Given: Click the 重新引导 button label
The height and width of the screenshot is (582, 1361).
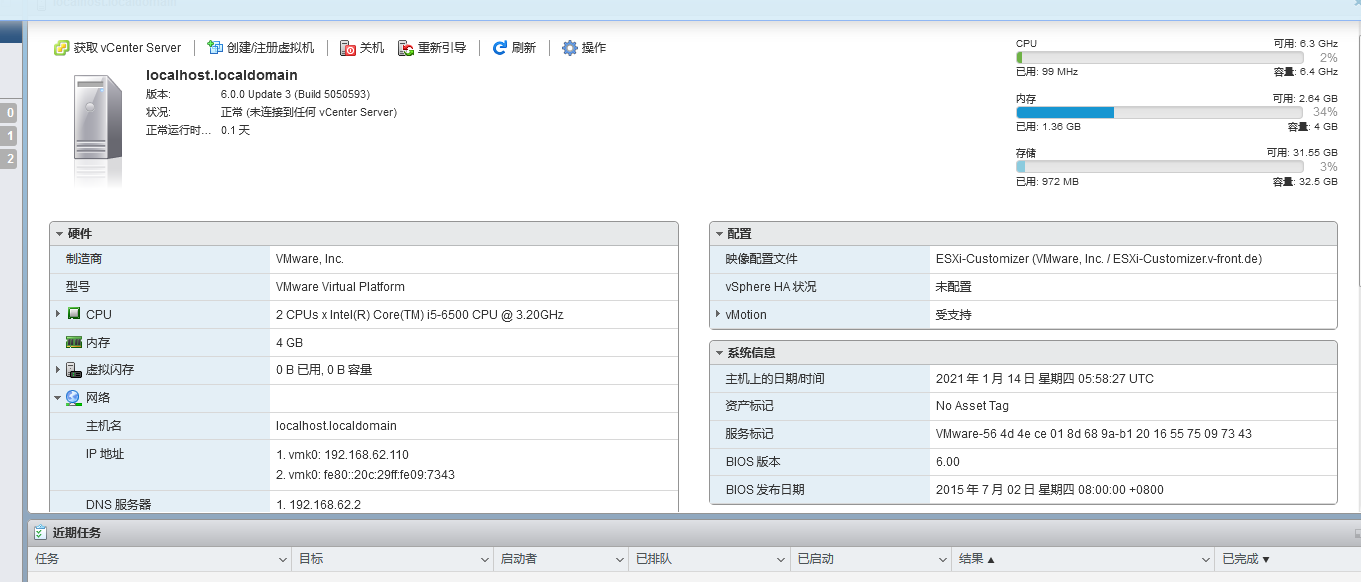Looking at the screenshot, I should click(442, 48).
